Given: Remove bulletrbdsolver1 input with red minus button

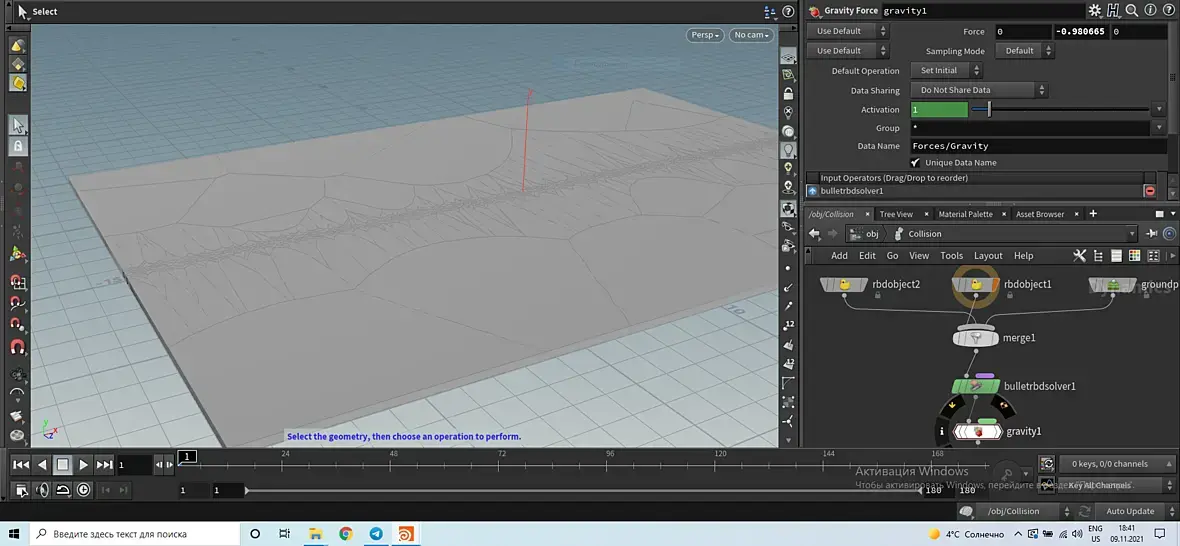Looking at the screenshot, I should 1149,191.
